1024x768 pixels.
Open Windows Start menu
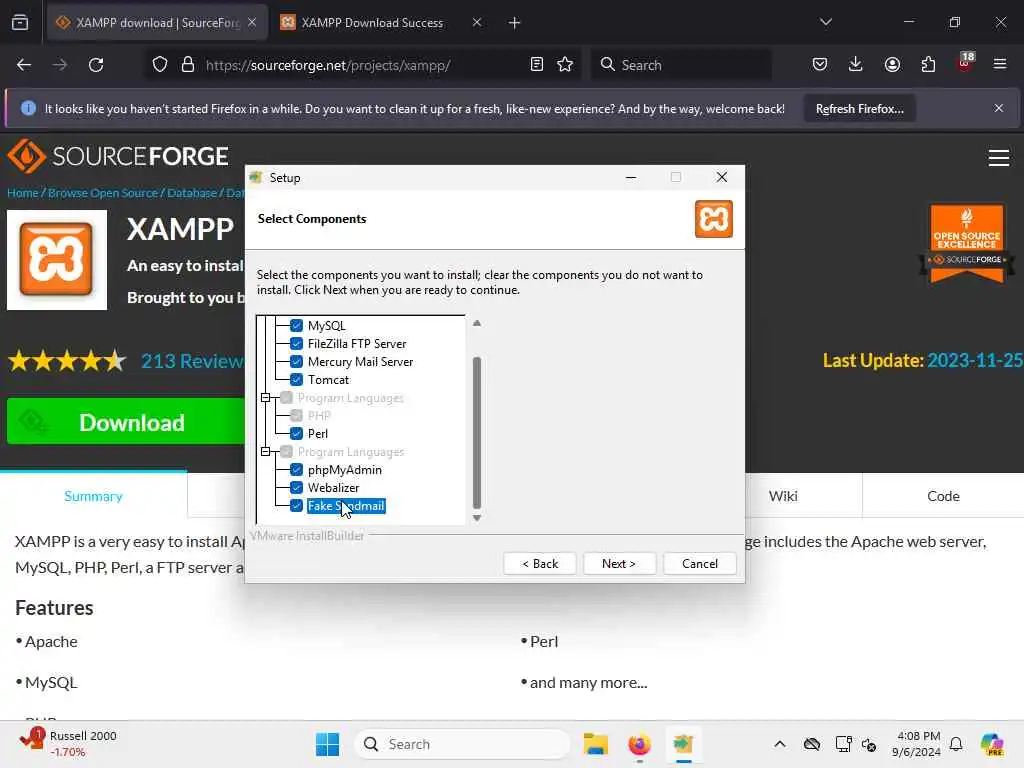pyautogui.click(x=327, y=744)
